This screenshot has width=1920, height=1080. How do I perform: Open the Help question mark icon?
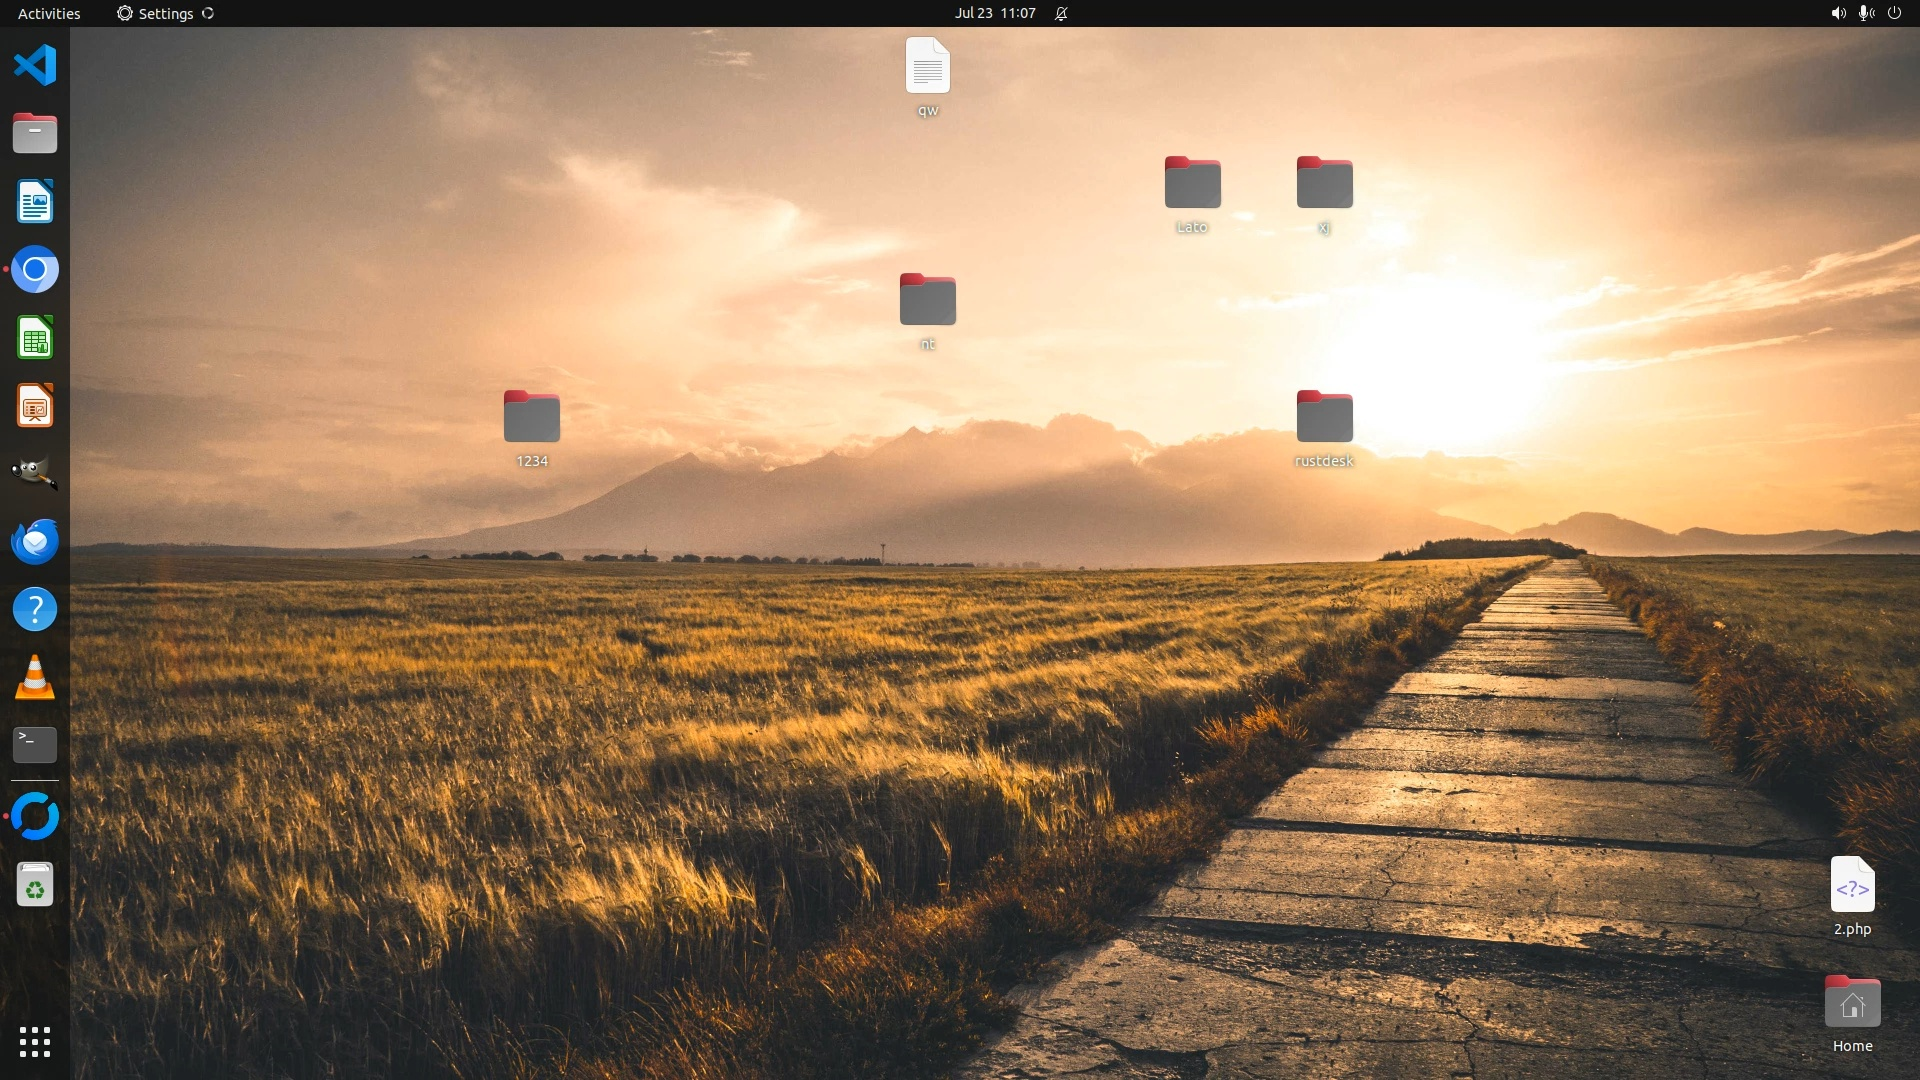click(35, 609)
